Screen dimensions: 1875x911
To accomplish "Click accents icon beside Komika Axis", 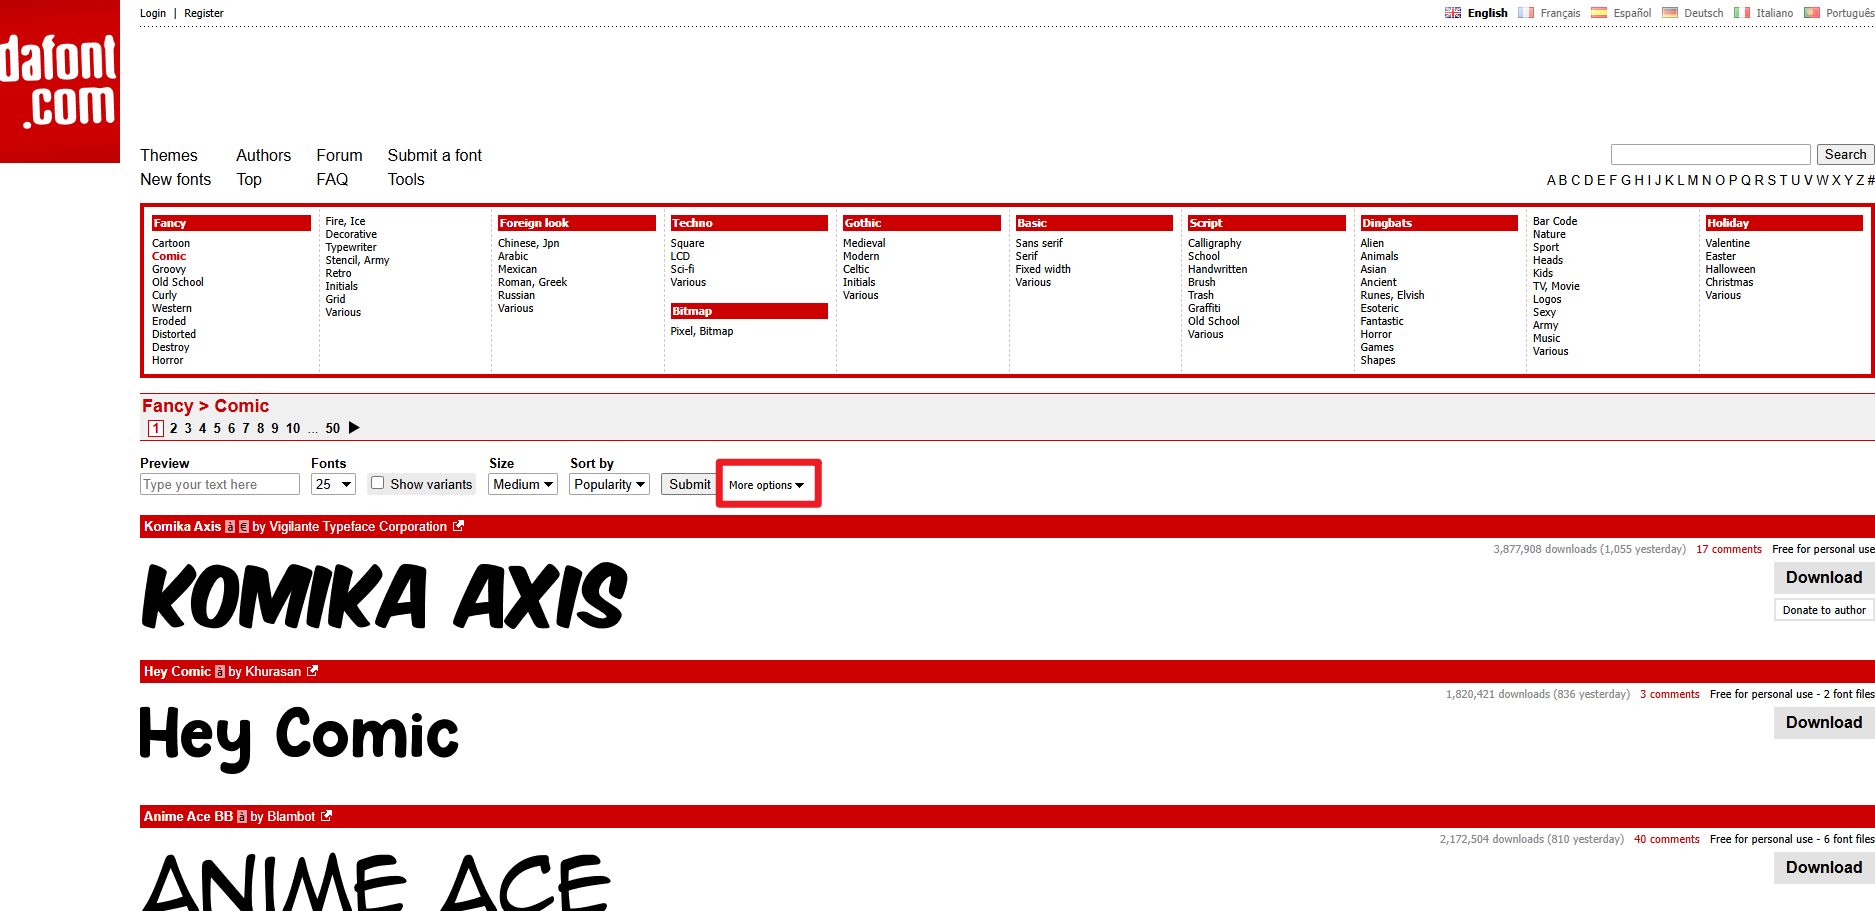I will point(230,527).
